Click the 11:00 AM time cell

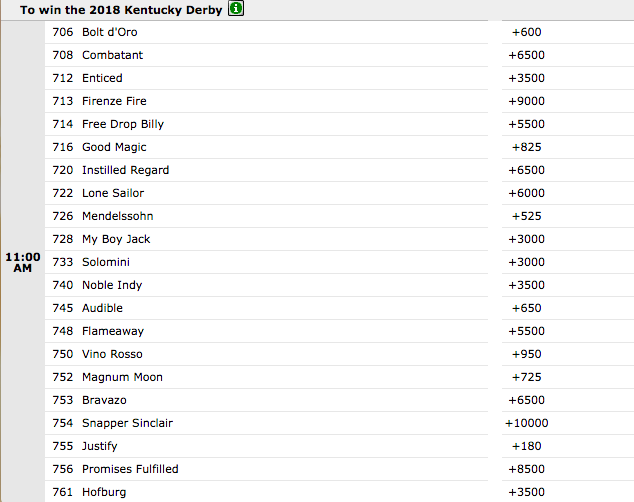[x=23, y=262]
